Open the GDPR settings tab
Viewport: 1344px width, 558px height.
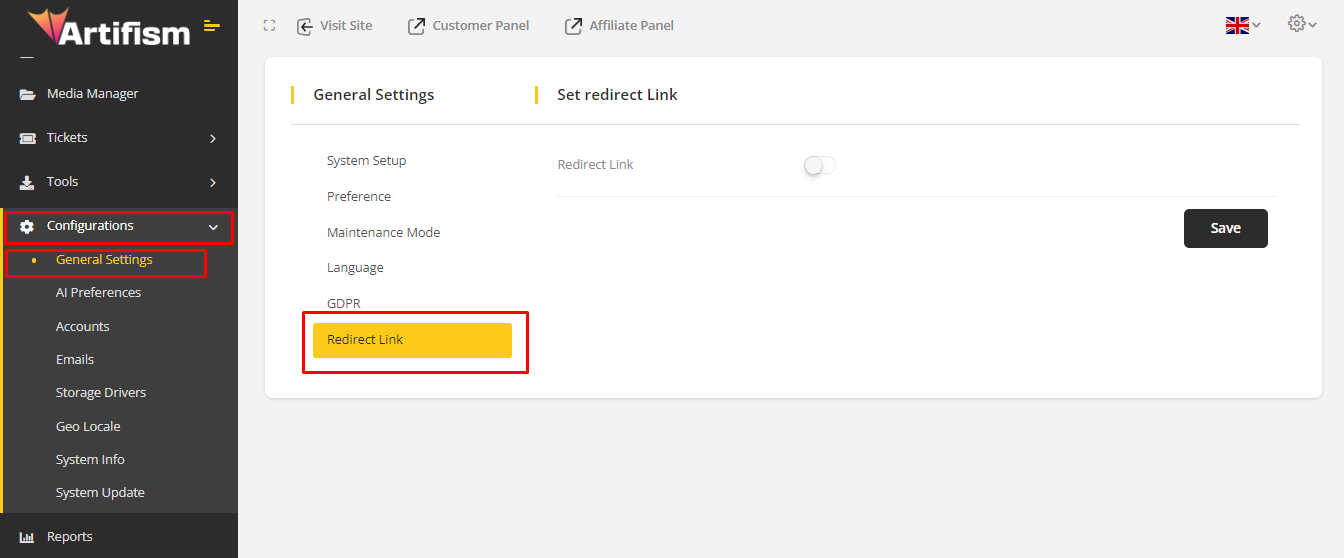(343, 303)
